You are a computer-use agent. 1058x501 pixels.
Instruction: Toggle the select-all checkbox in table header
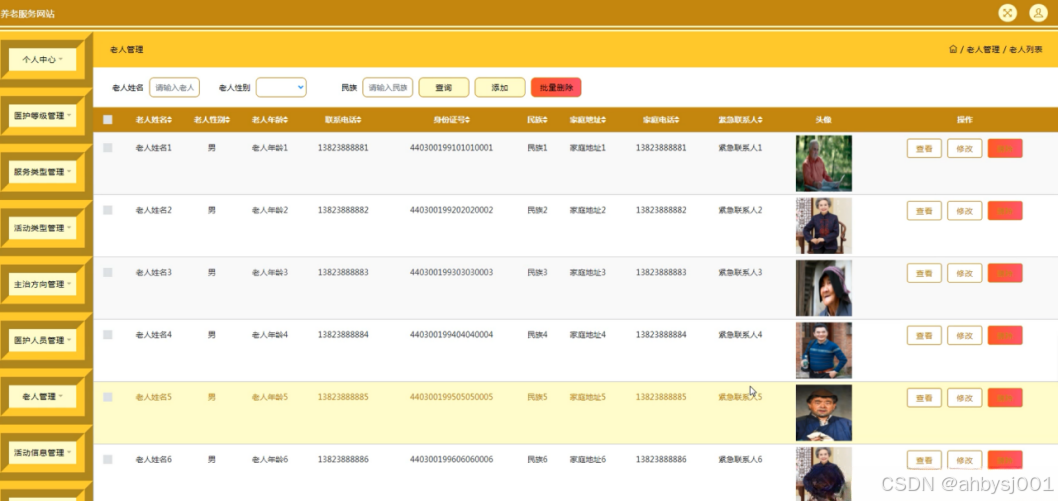(108, 120)
